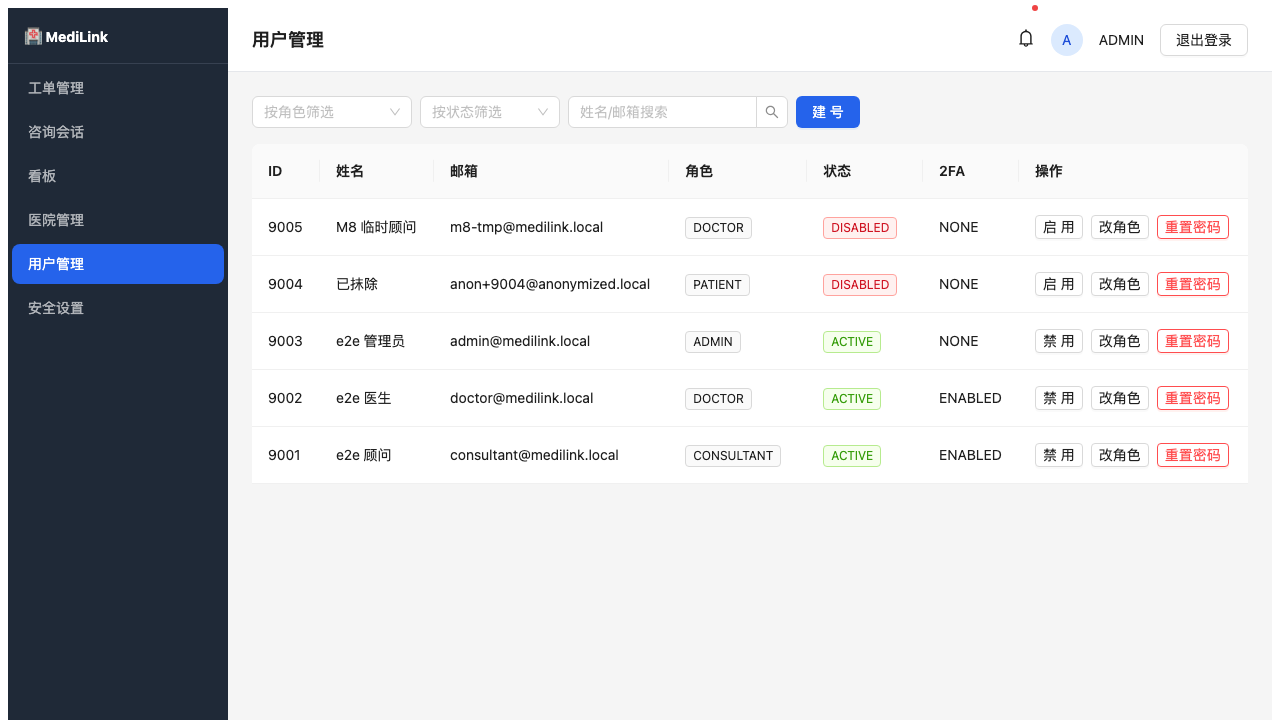This screenshot has width=1280, height=720.
Task: Reset password for e2e 管理员
Action: [1193, 341]
